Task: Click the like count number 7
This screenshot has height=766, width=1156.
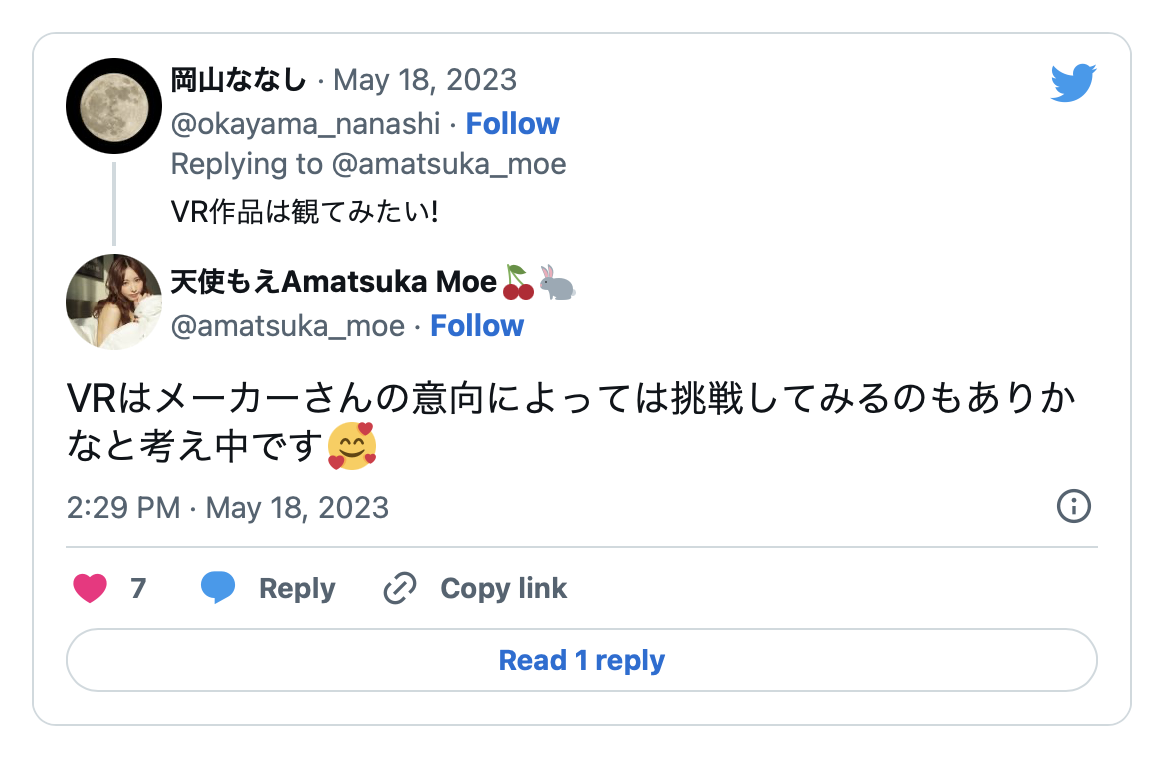Action: coord(138,588)
